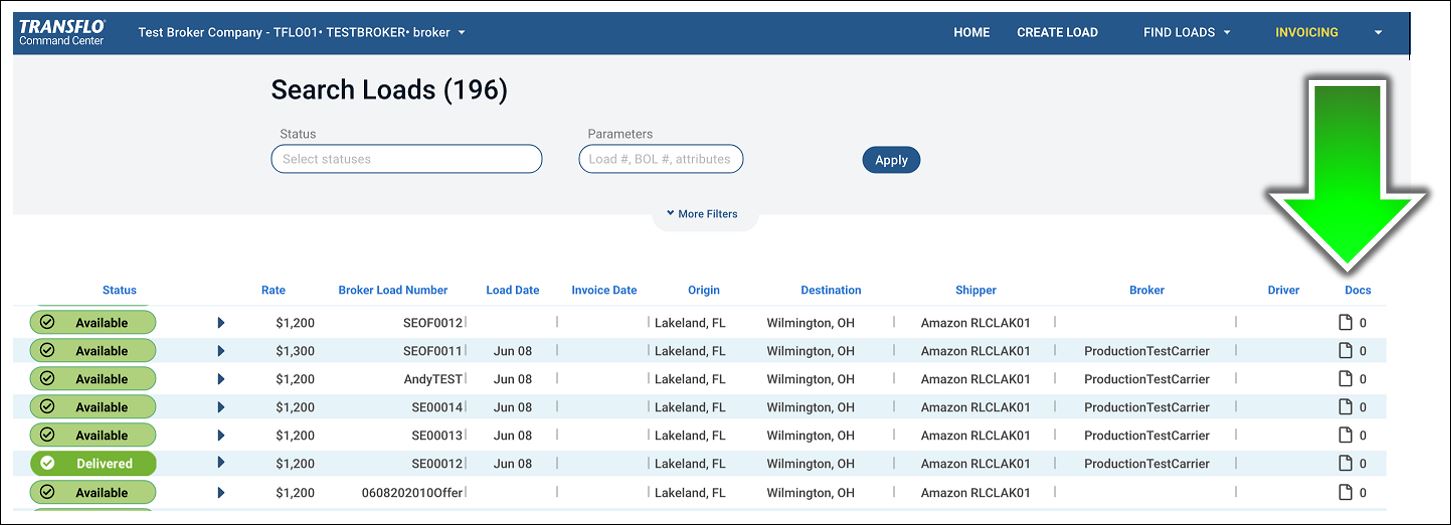Viewport: 1451px width, 525px height.
Task: View the docs icon for load SE00013
Action: pos(1345,435)
